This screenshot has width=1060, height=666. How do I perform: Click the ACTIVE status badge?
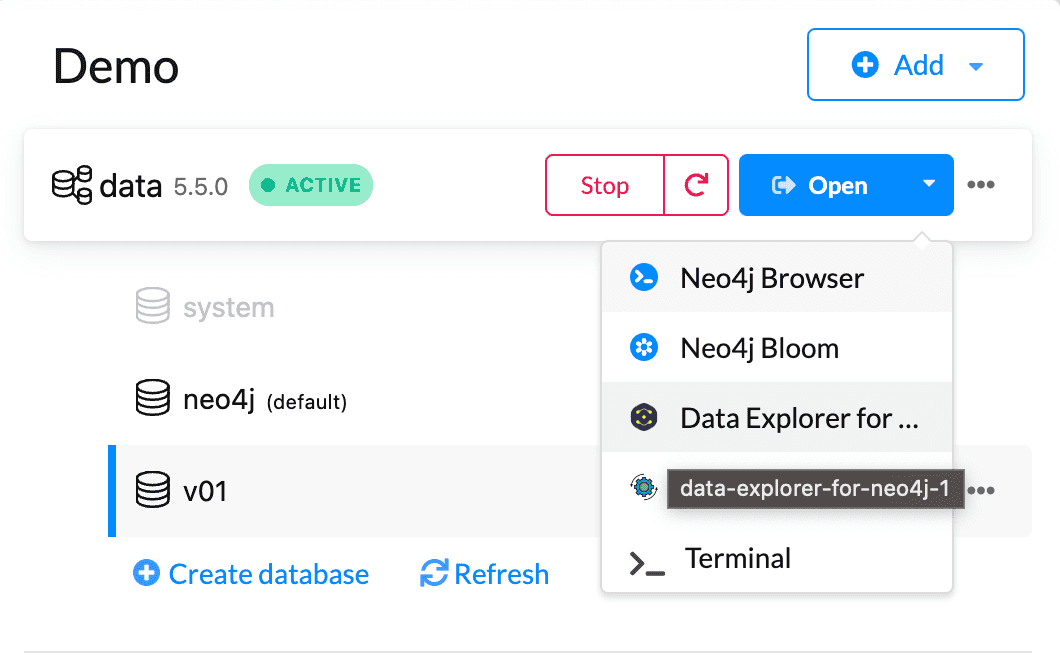pyautogui.click(x=311, y=185)
